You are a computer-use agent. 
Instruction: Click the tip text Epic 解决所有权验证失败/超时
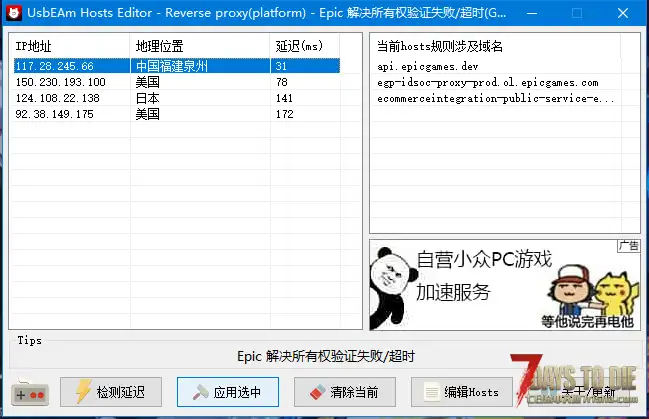326,356
